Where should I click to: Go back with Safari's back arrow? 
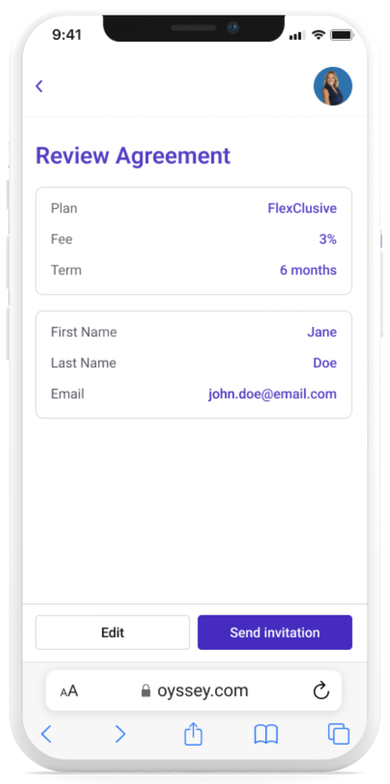[x=46, y=734]
